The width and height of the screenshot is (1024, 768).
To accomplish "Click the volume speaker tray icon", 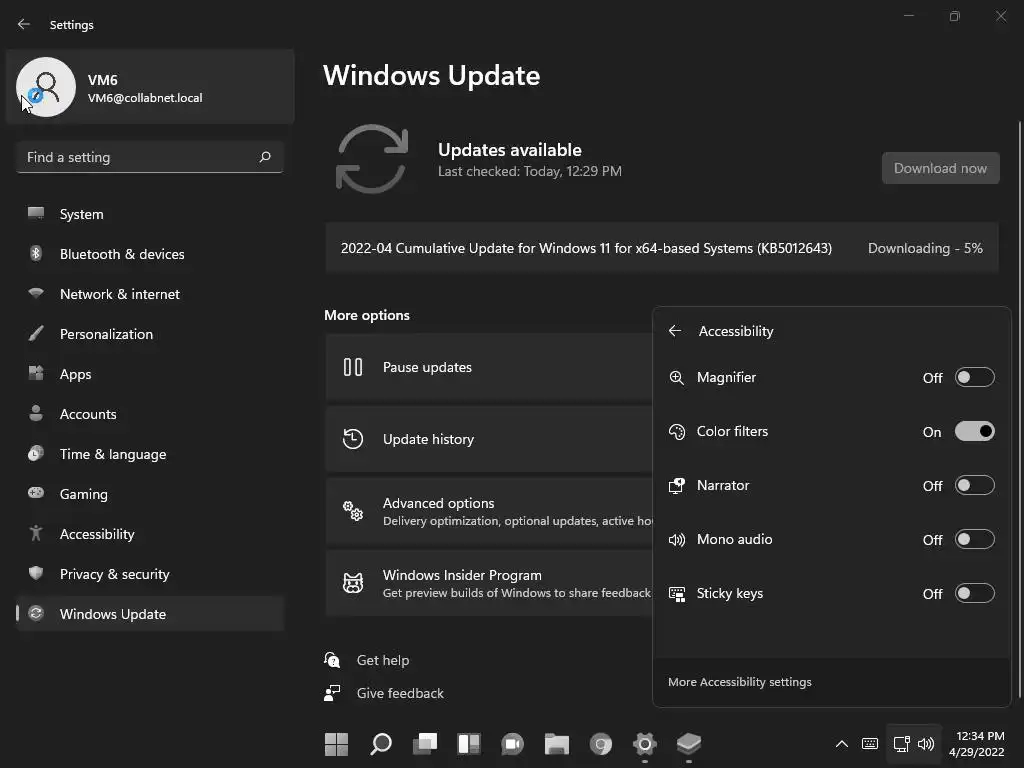I will pos(926,744).
